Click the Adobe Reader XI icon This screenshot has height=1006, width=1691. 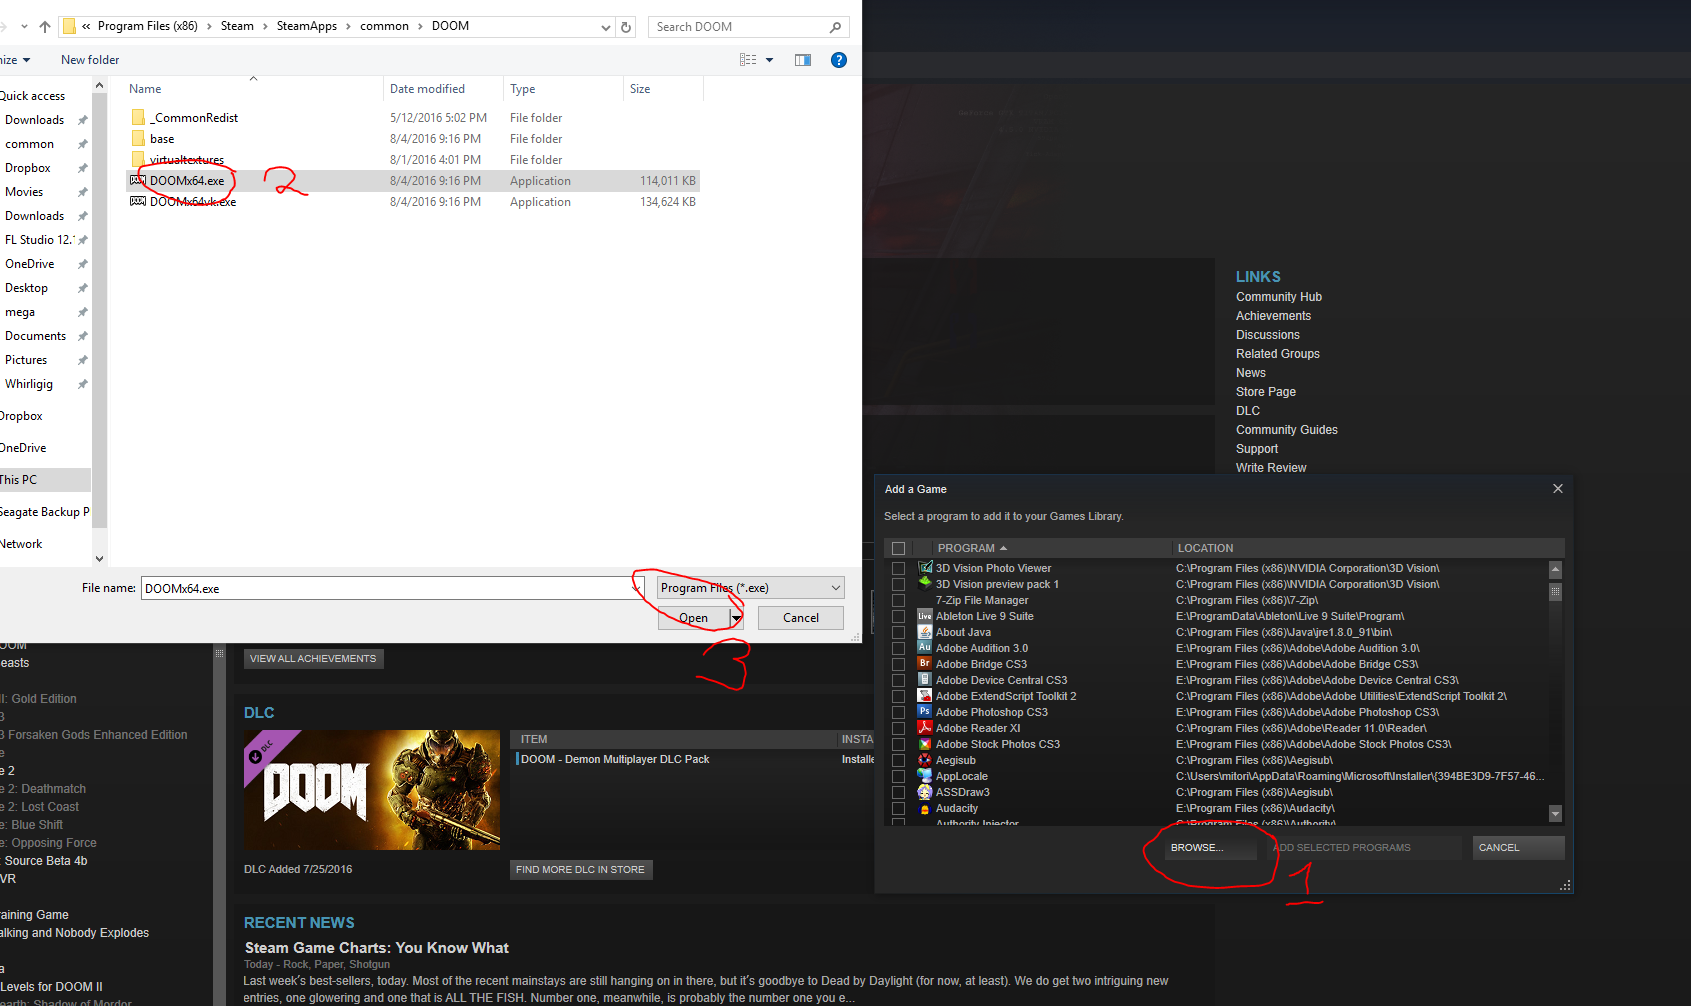925,728
